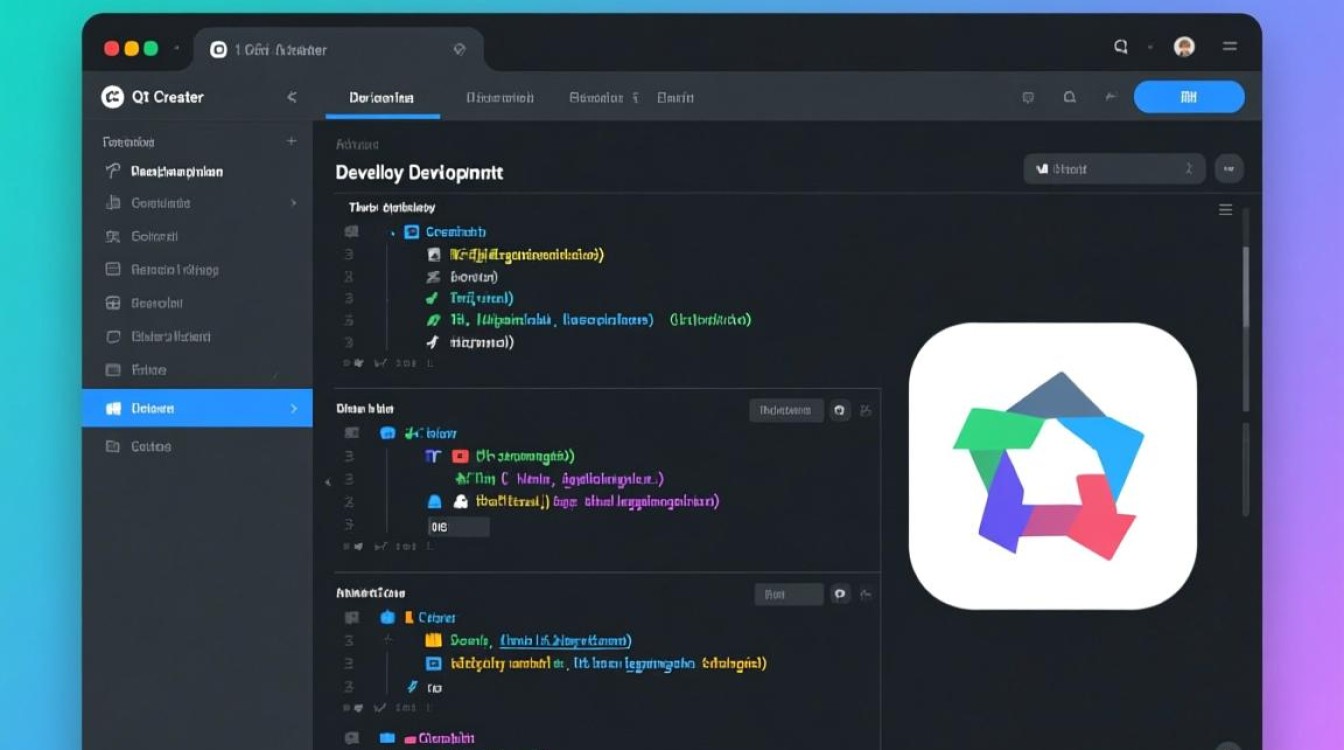Collapse the sidebar with the Qt Creator header chevron
Image resolution: width=1344 pixels, height=750 pixels.
(292, 97)
